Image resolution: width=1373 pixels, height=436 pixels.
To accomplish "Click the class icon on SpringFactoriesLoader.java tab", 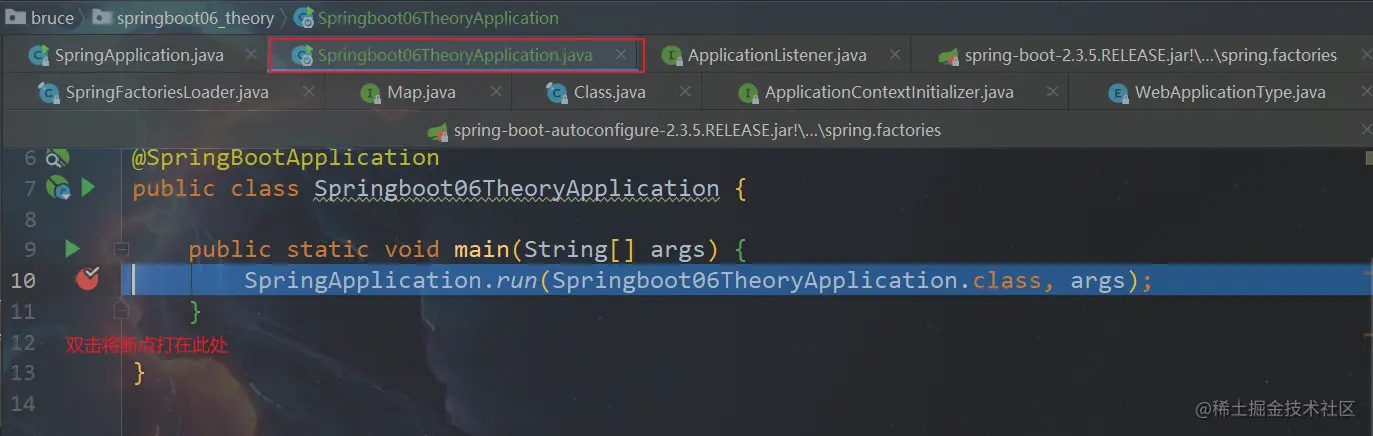I will [49, 93].
